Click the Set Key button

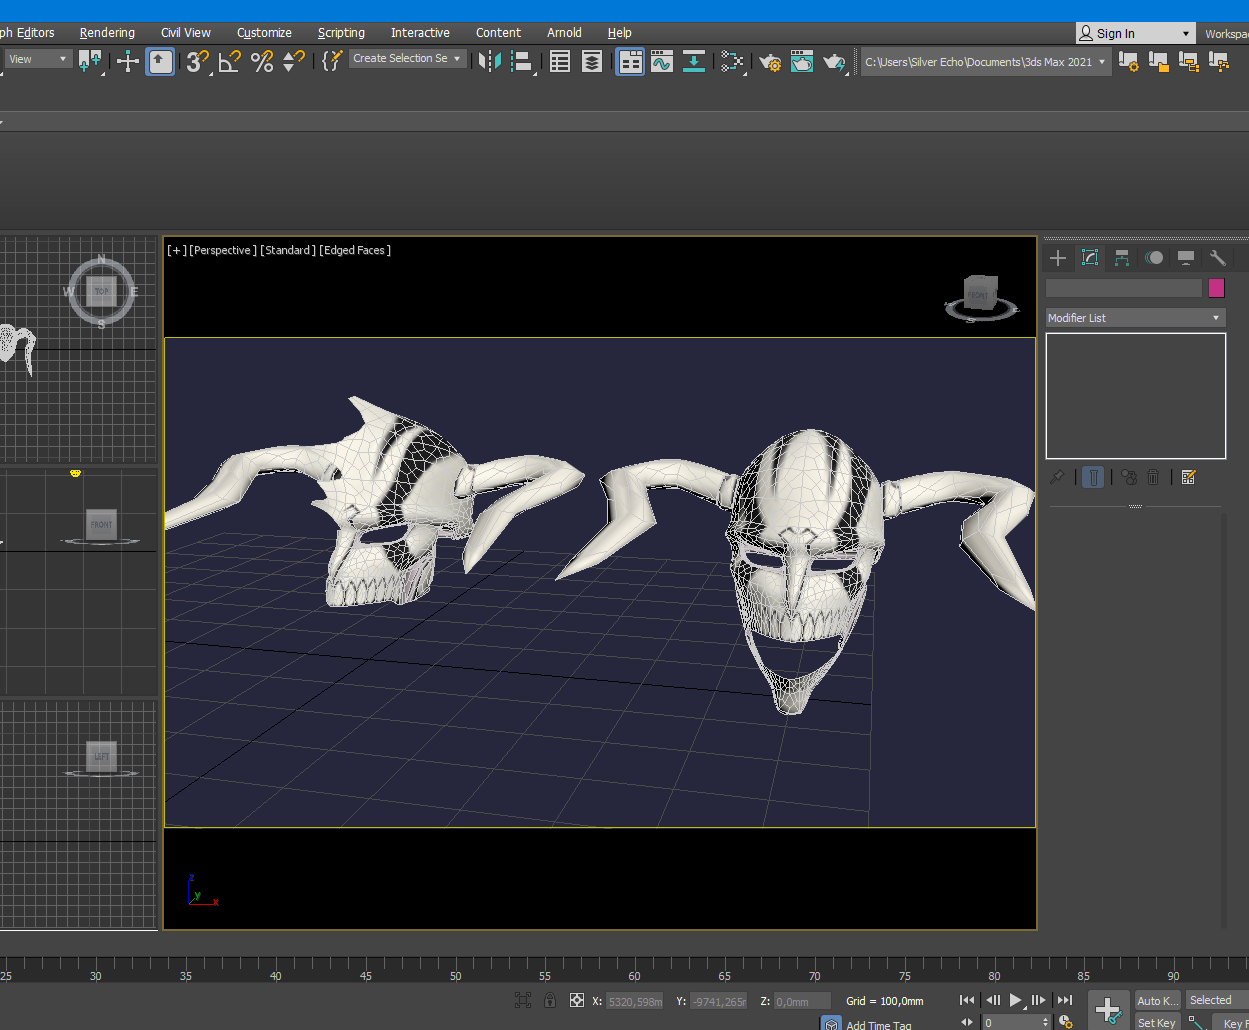[x=1158, y=1022]
